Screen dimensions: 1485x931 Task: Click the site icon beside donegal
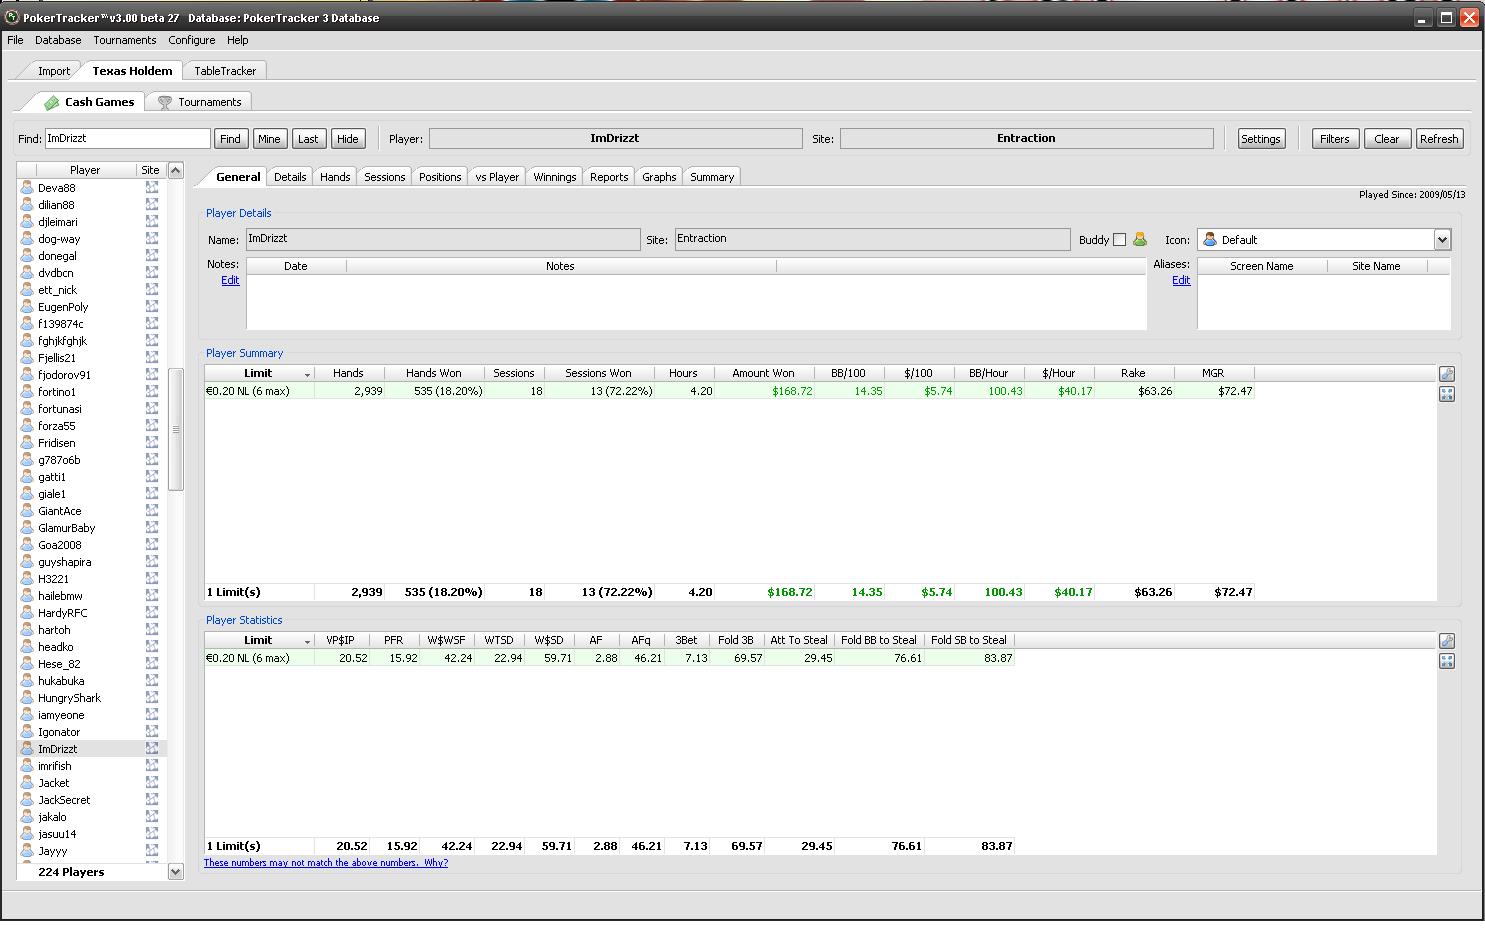click(x=152, y=255)
